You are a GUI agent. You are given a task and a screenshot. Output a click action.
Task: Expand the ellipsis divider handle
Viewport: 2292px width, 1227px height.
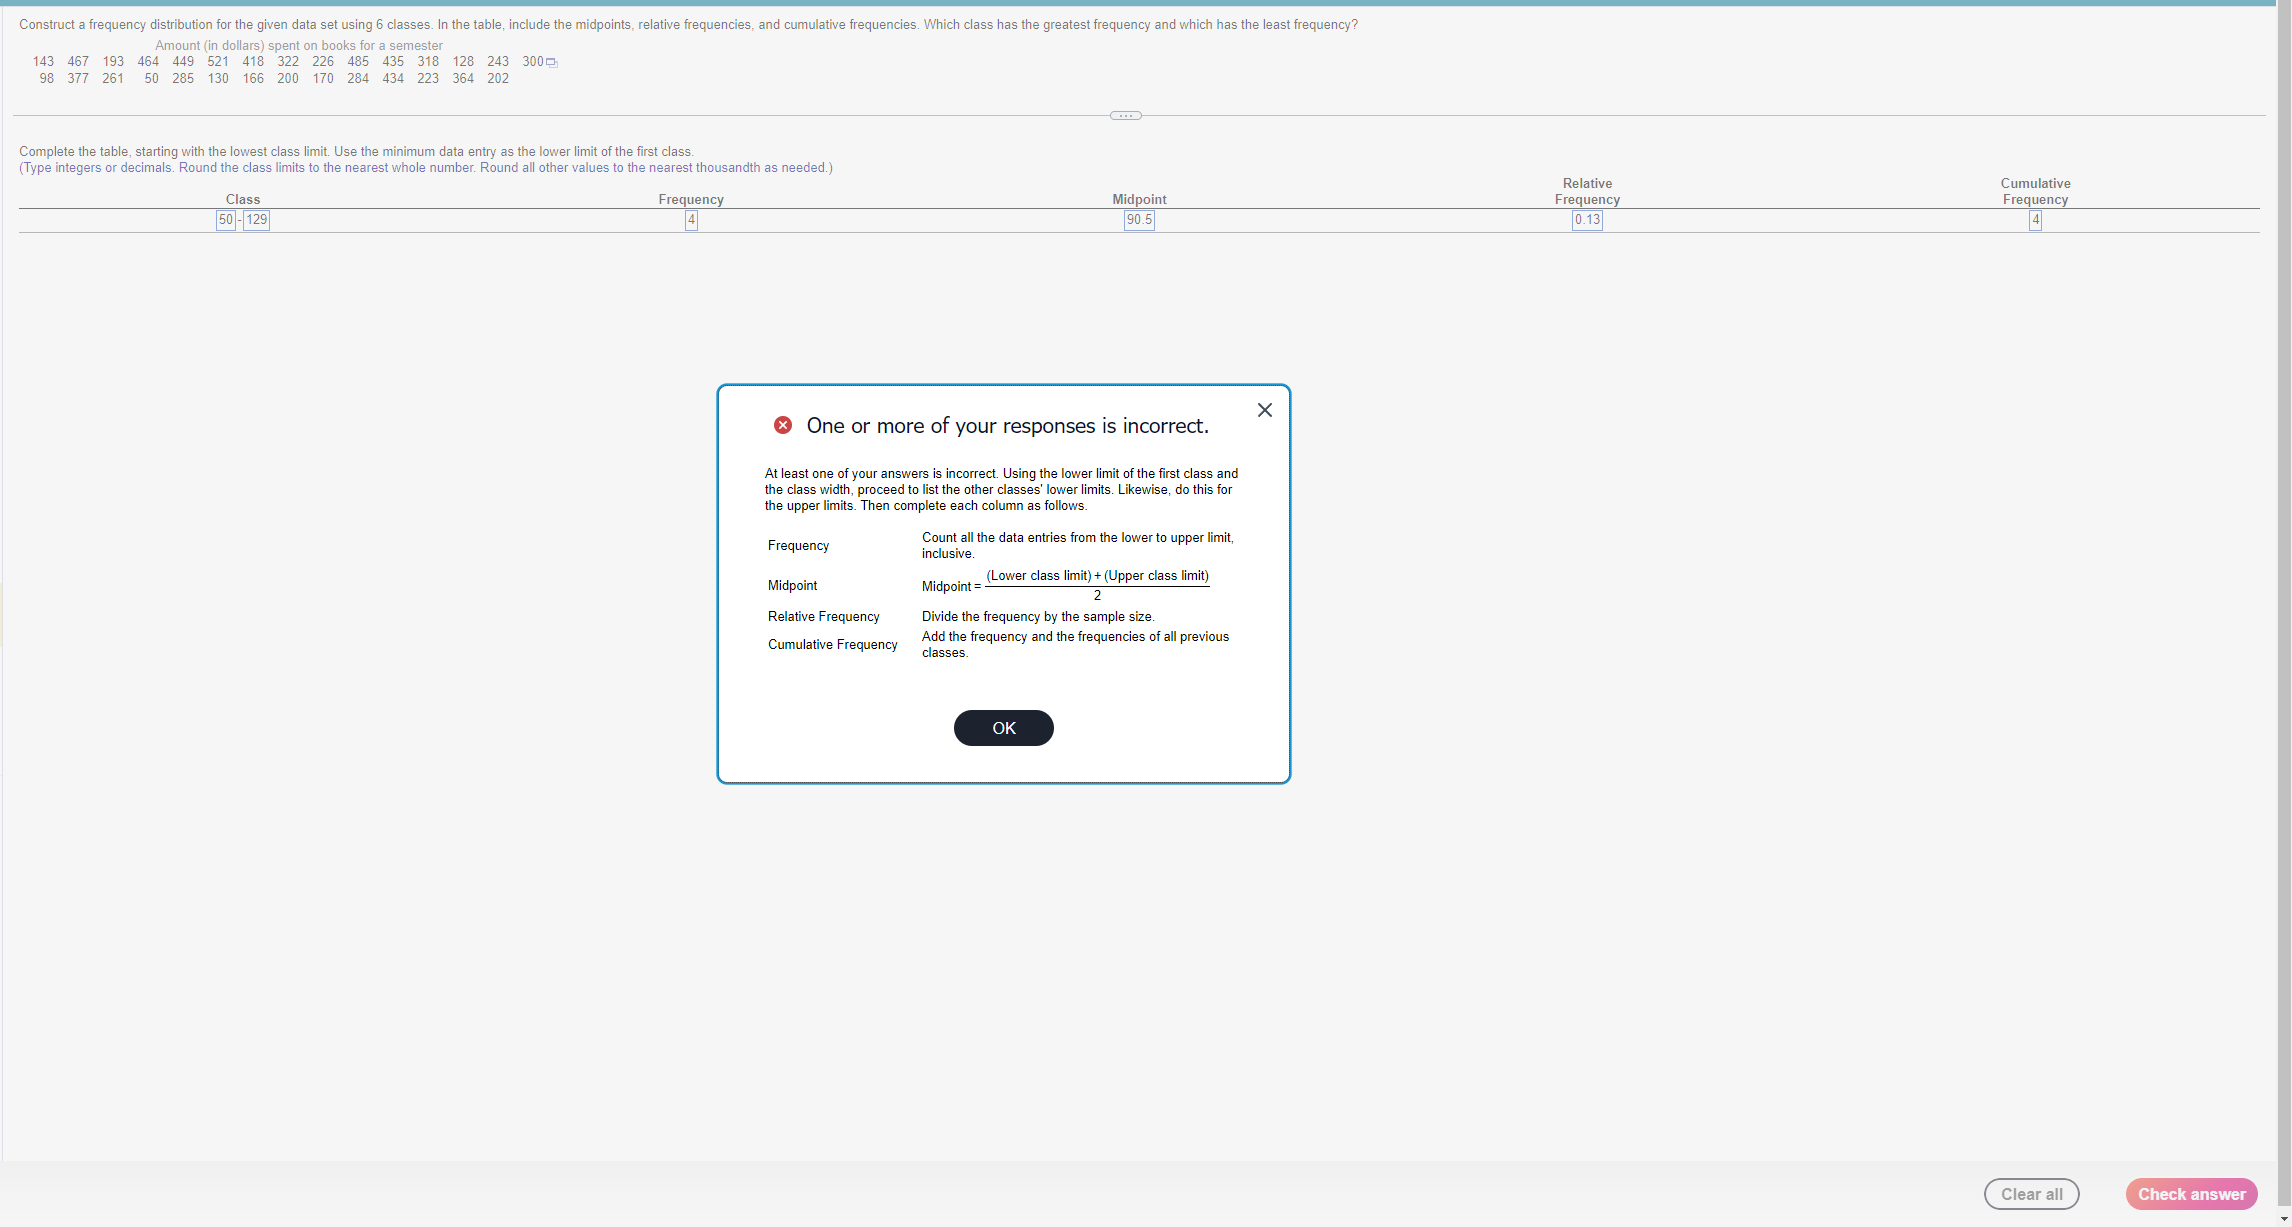coord(1125,116)
